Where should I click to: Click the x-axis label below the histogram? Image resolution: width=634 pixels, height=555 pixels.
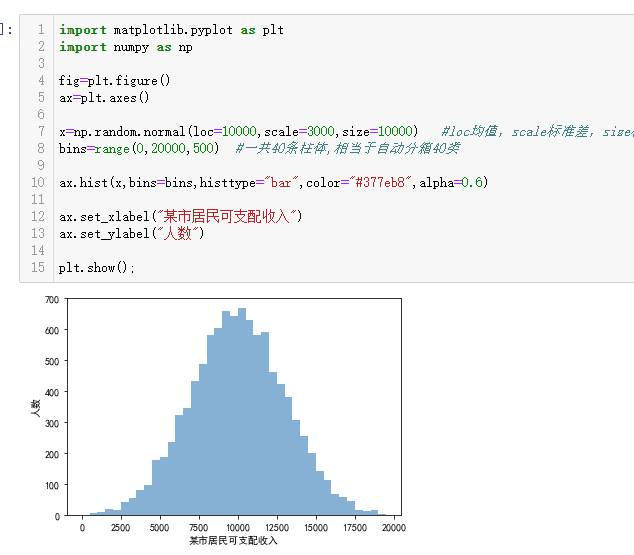click(233, 541)
